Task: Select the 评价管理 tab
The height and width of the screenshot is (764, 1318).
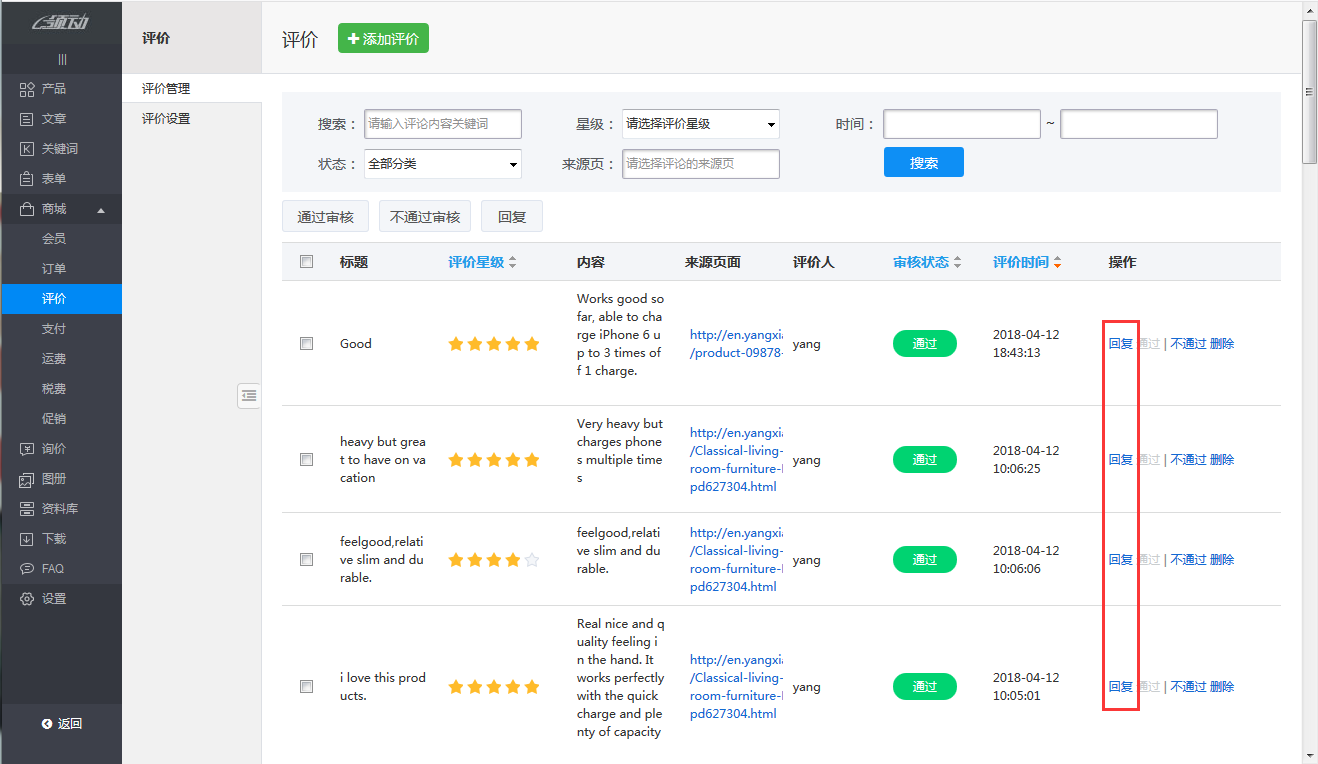Action: click(166, 87)
